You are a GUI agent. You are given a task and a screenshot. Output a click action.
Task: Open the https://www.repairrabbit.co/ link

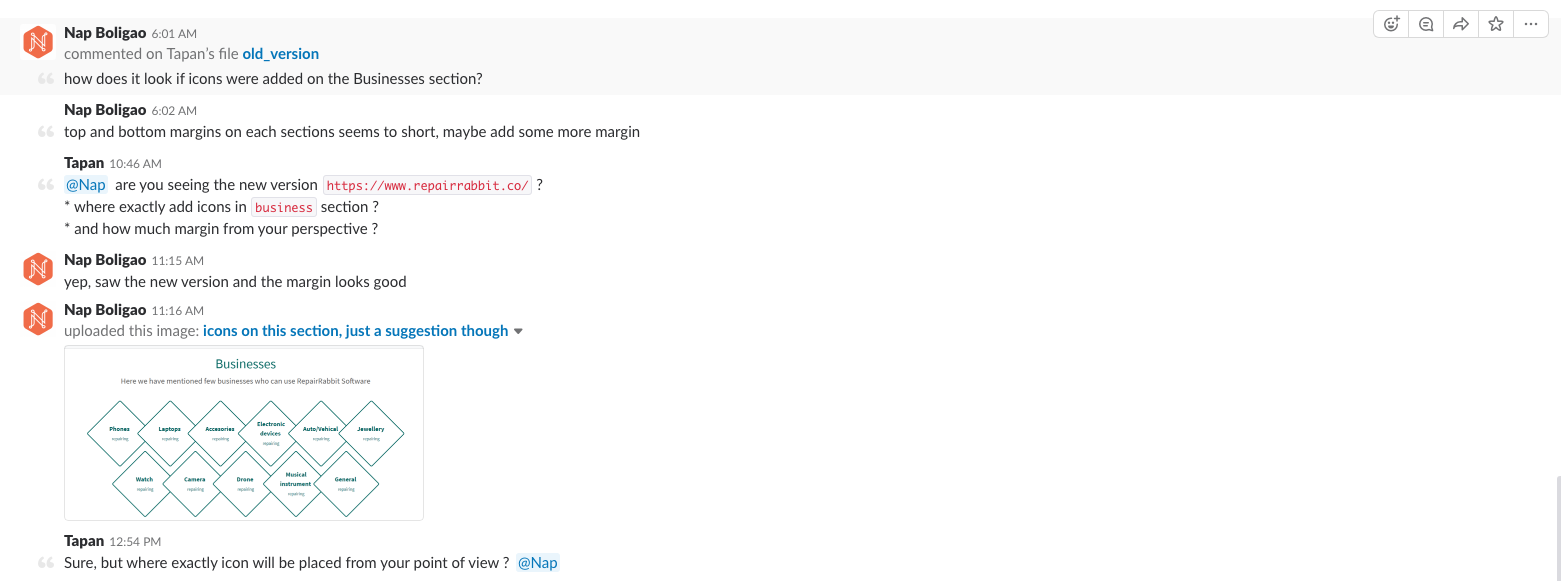click(427, 185)
